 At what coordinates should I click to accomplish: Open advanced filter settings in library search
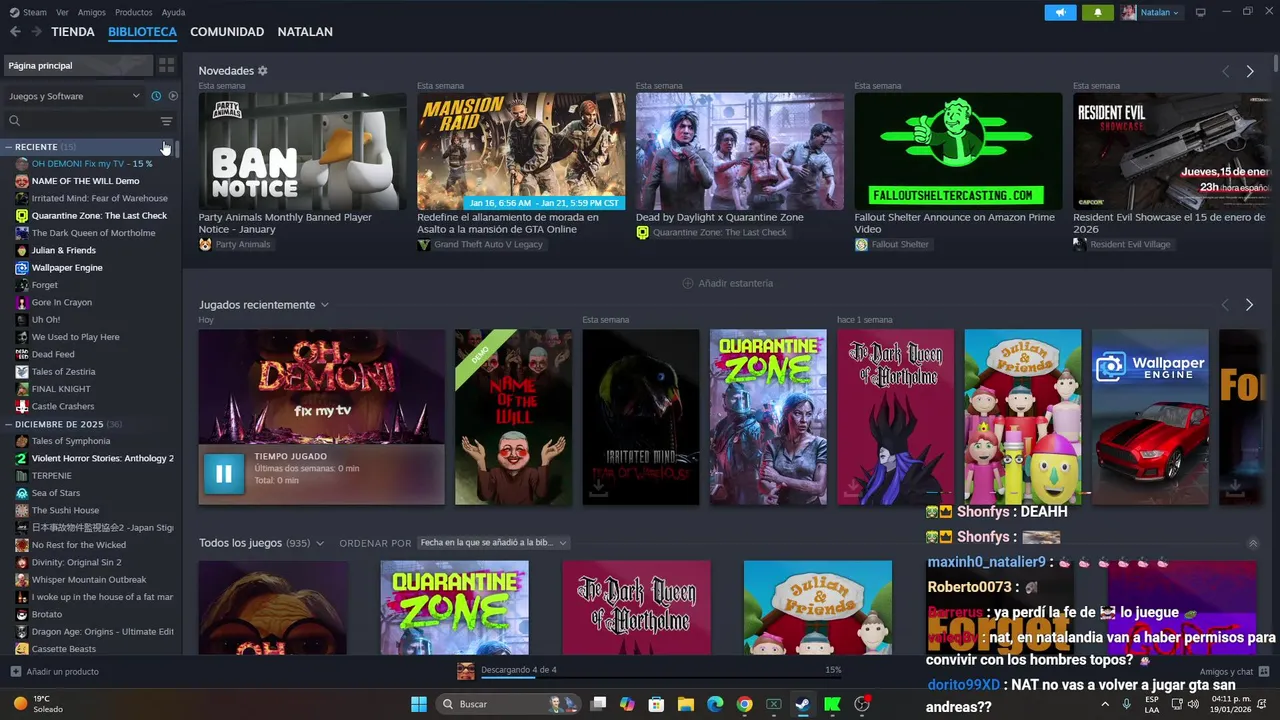click(x=166, y=121)
